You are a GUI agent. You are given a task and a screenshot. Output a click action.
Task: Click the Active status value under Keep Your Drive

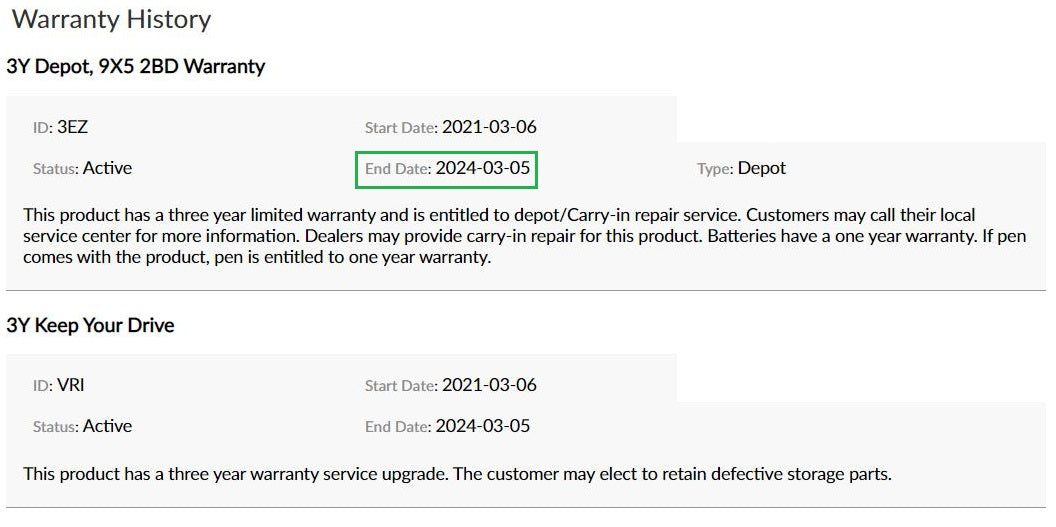click(107, 426)
